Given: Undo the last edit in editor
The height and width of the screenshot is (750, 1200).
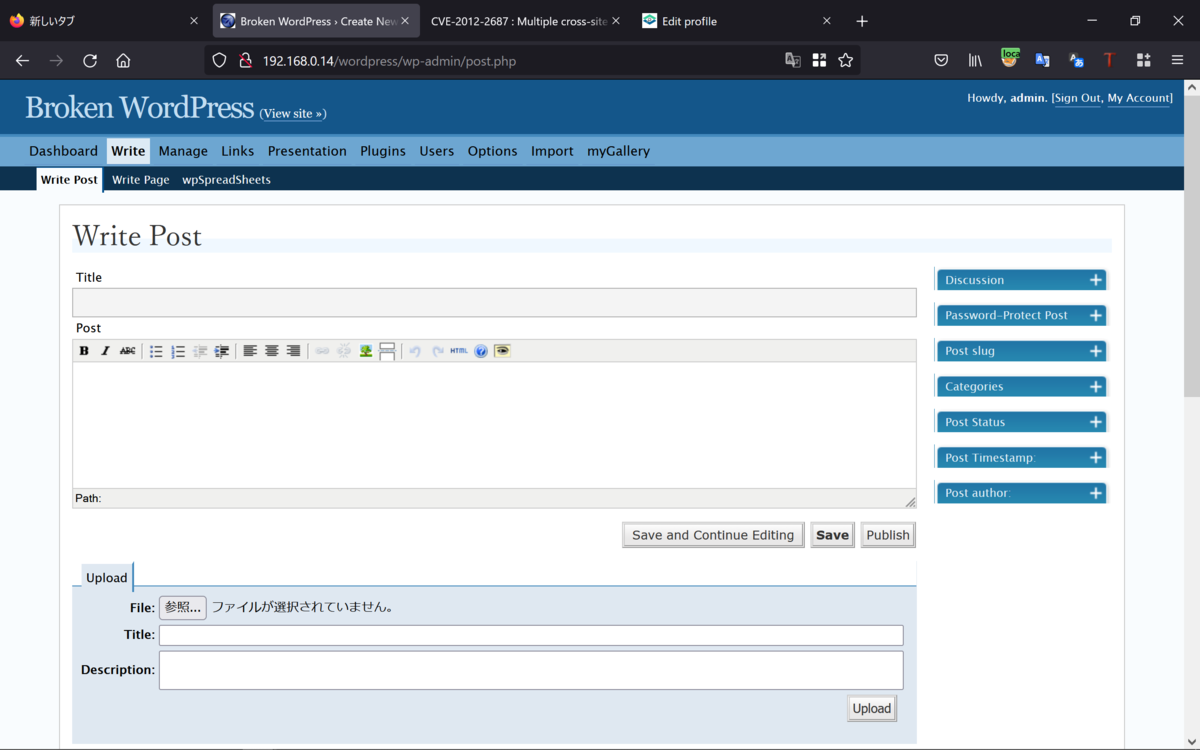Looking at the screenshot, I should (415, 351).
